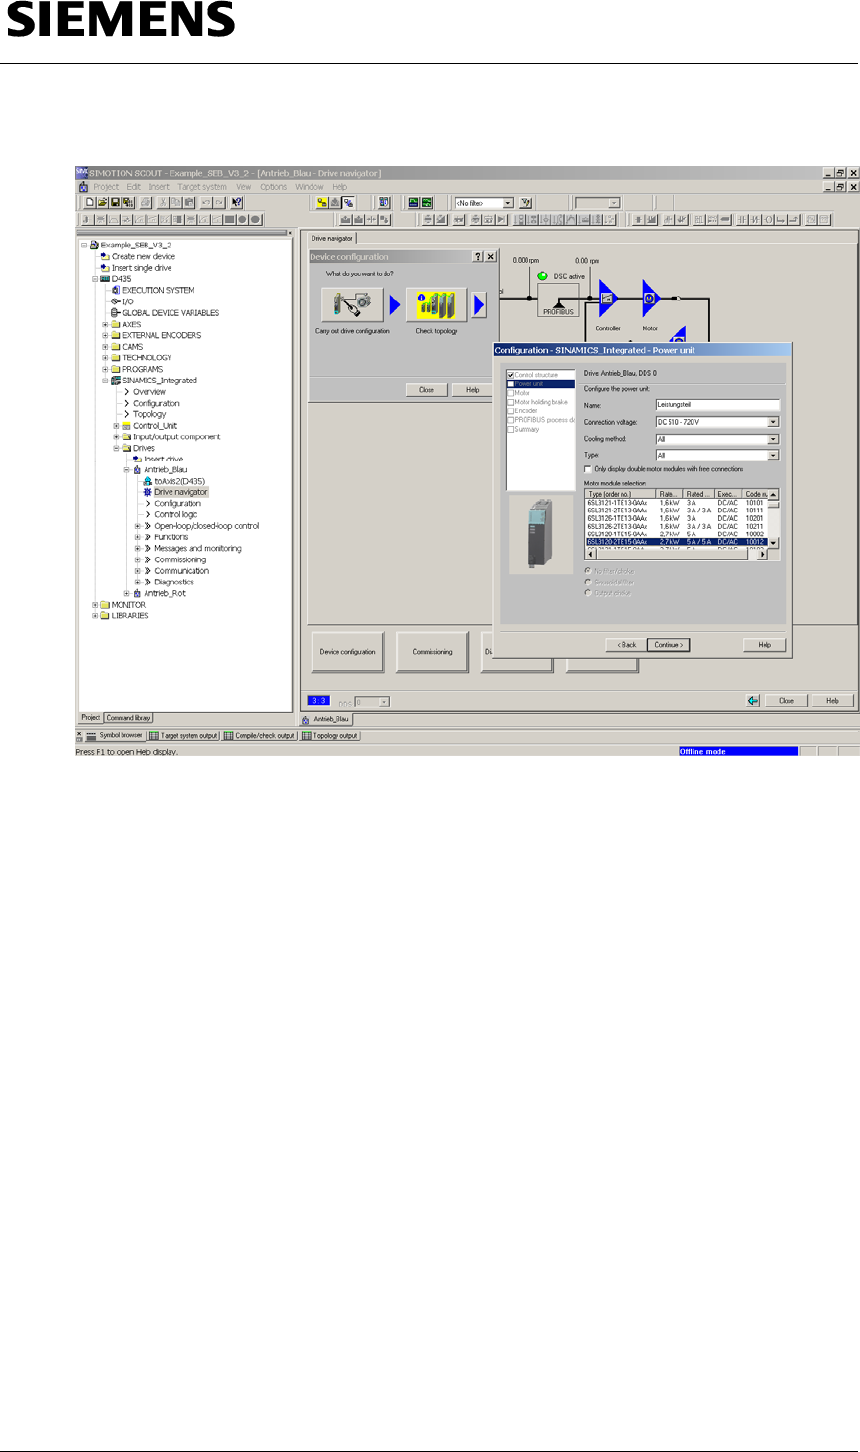Open the No filter dropdown in toolbar

pyautogui.click(x=508, y=202)
